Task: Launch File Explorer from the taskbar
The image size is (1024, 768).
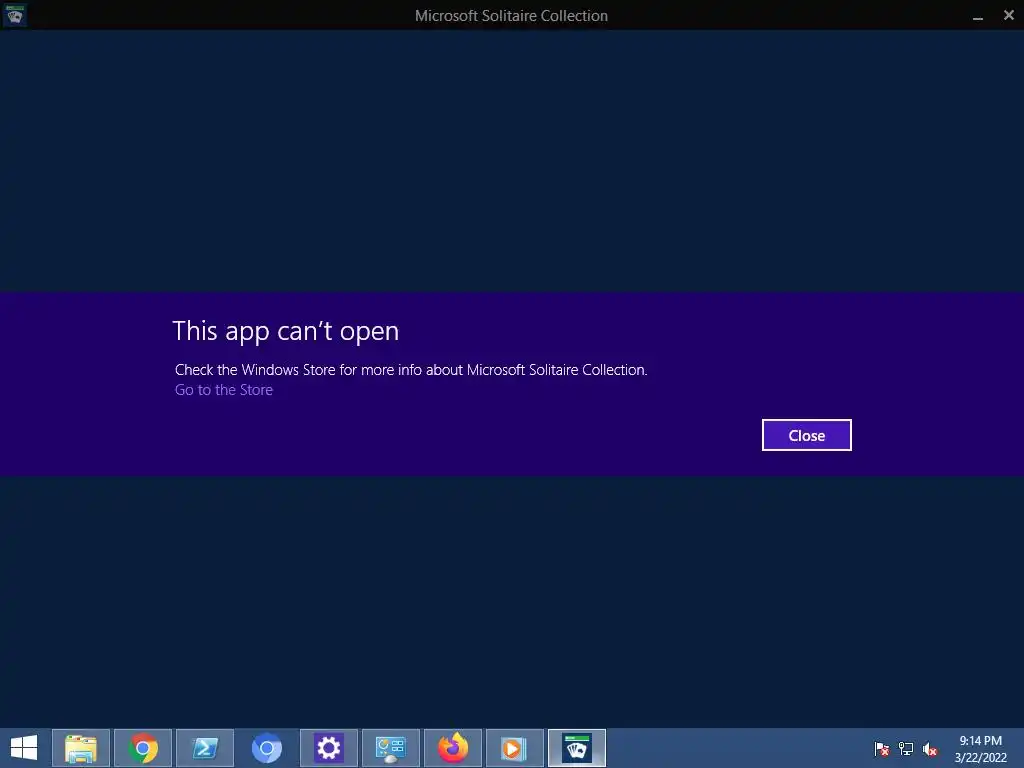Action: pyautogui.click(x=81, y=748)
